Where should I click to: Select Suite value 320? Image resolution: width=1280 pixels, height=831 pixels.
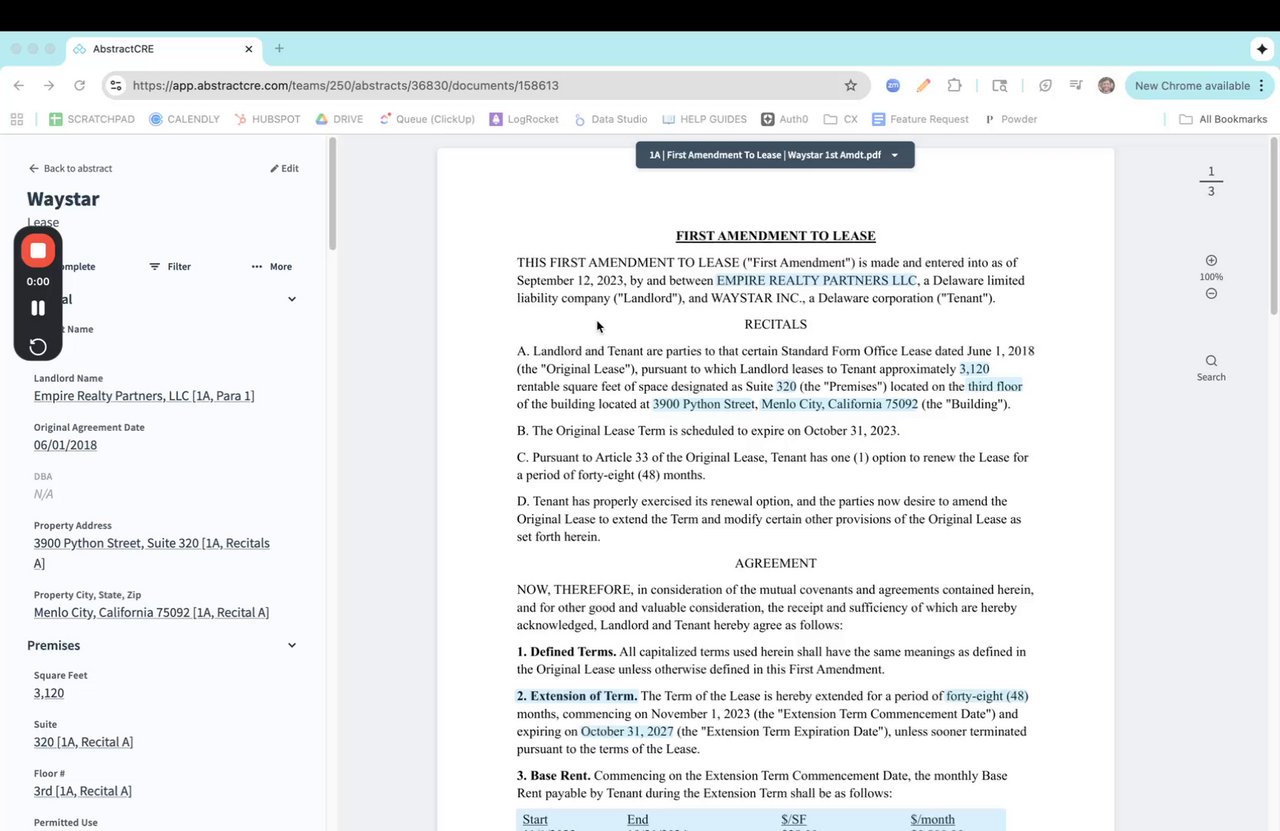[x=83, y=742]
